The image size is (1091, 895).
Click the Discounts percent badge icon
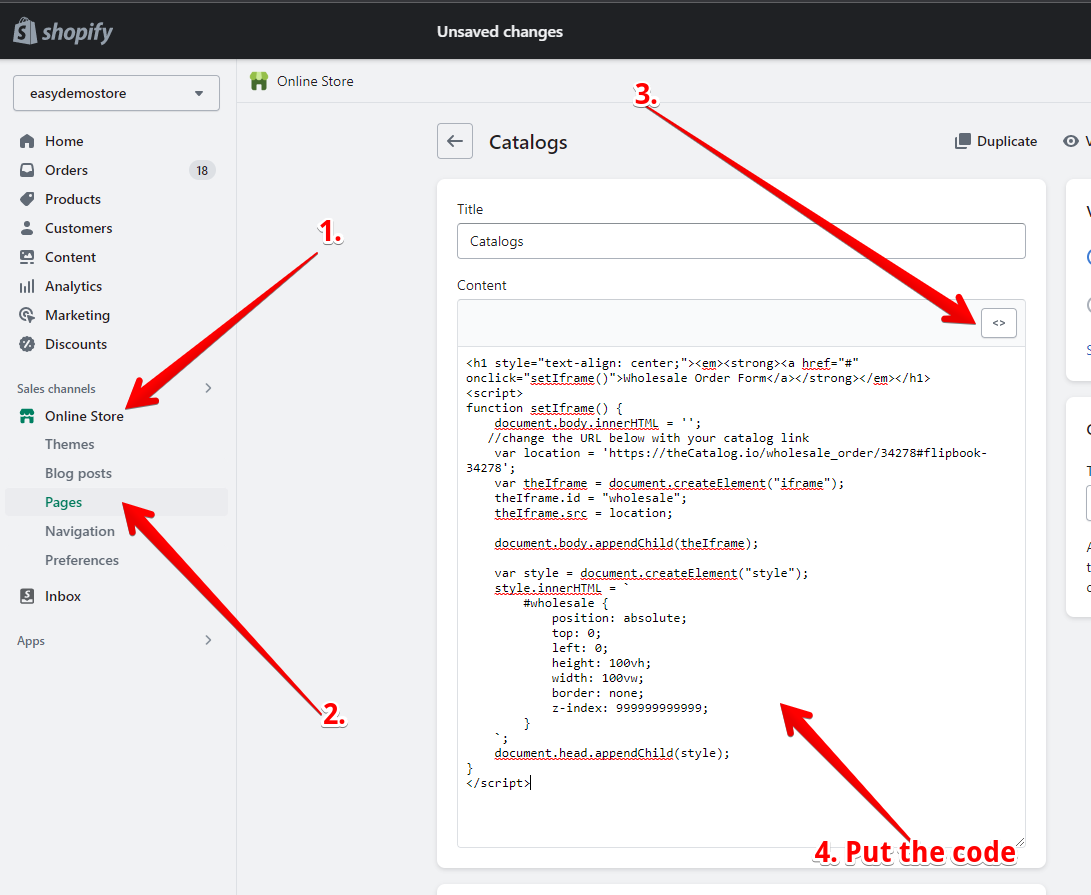pos(27,344)
